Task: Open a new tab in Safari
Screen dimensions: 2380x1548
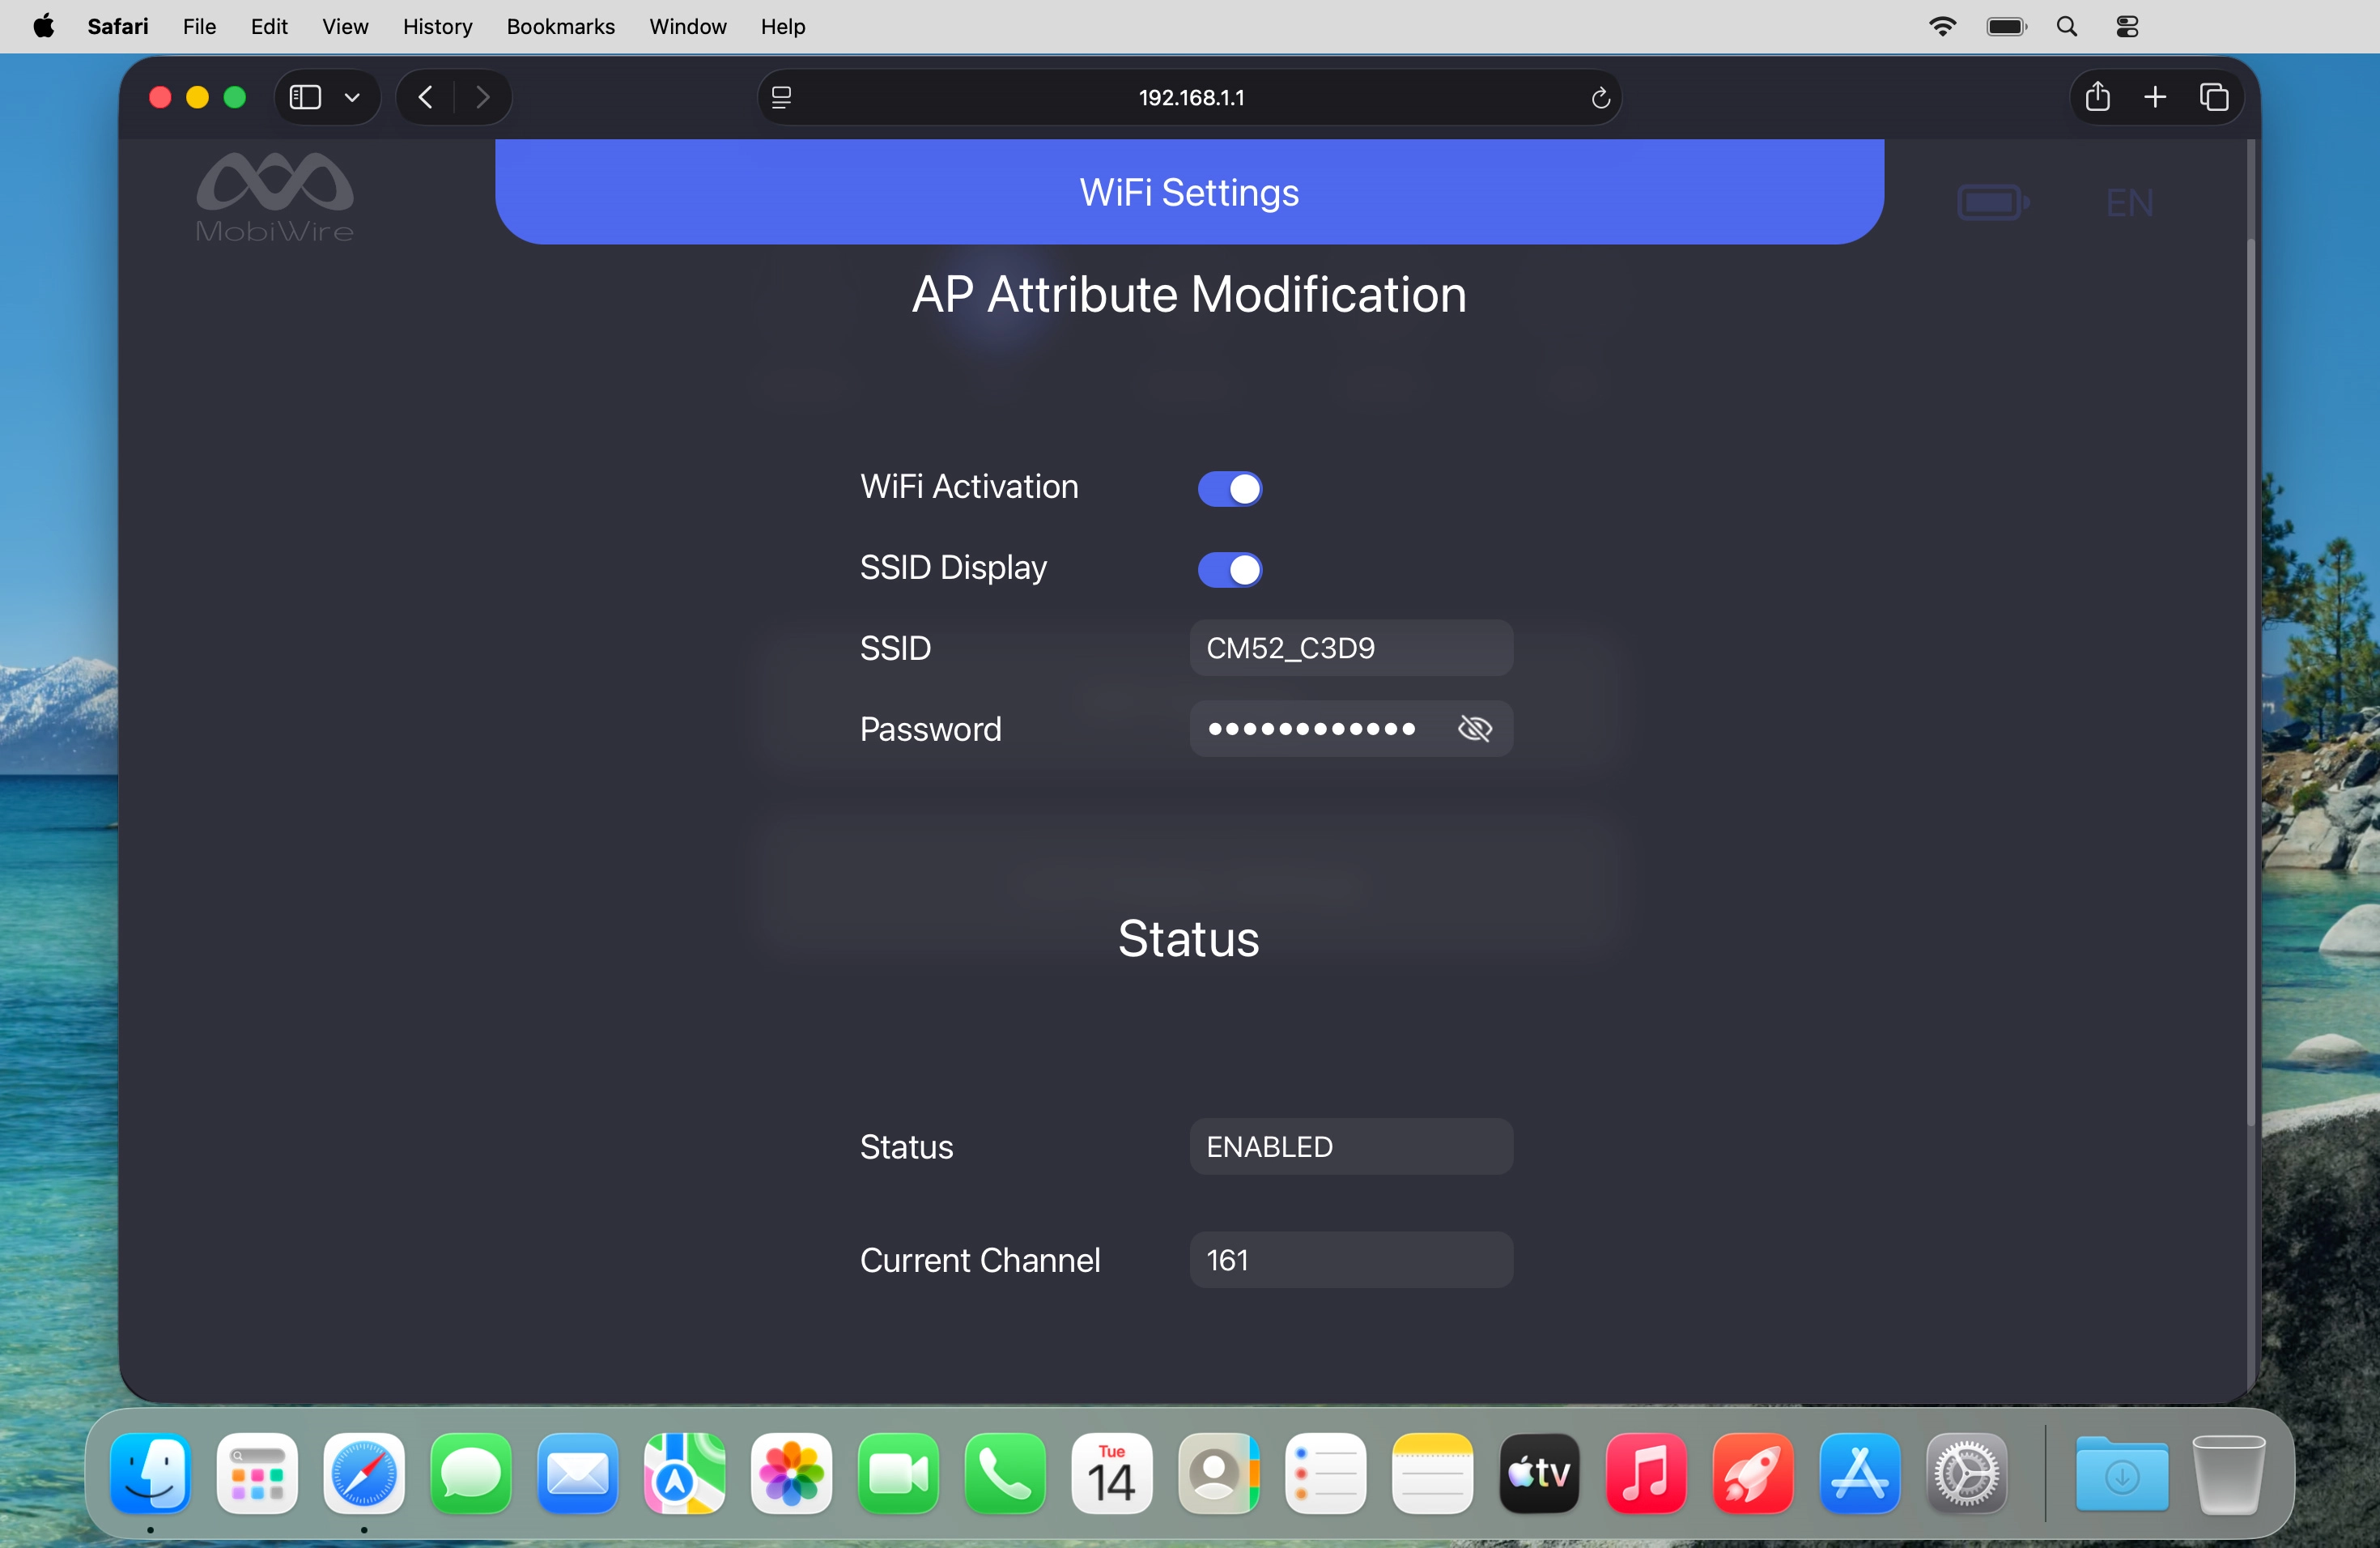Action: (2156, 96)
